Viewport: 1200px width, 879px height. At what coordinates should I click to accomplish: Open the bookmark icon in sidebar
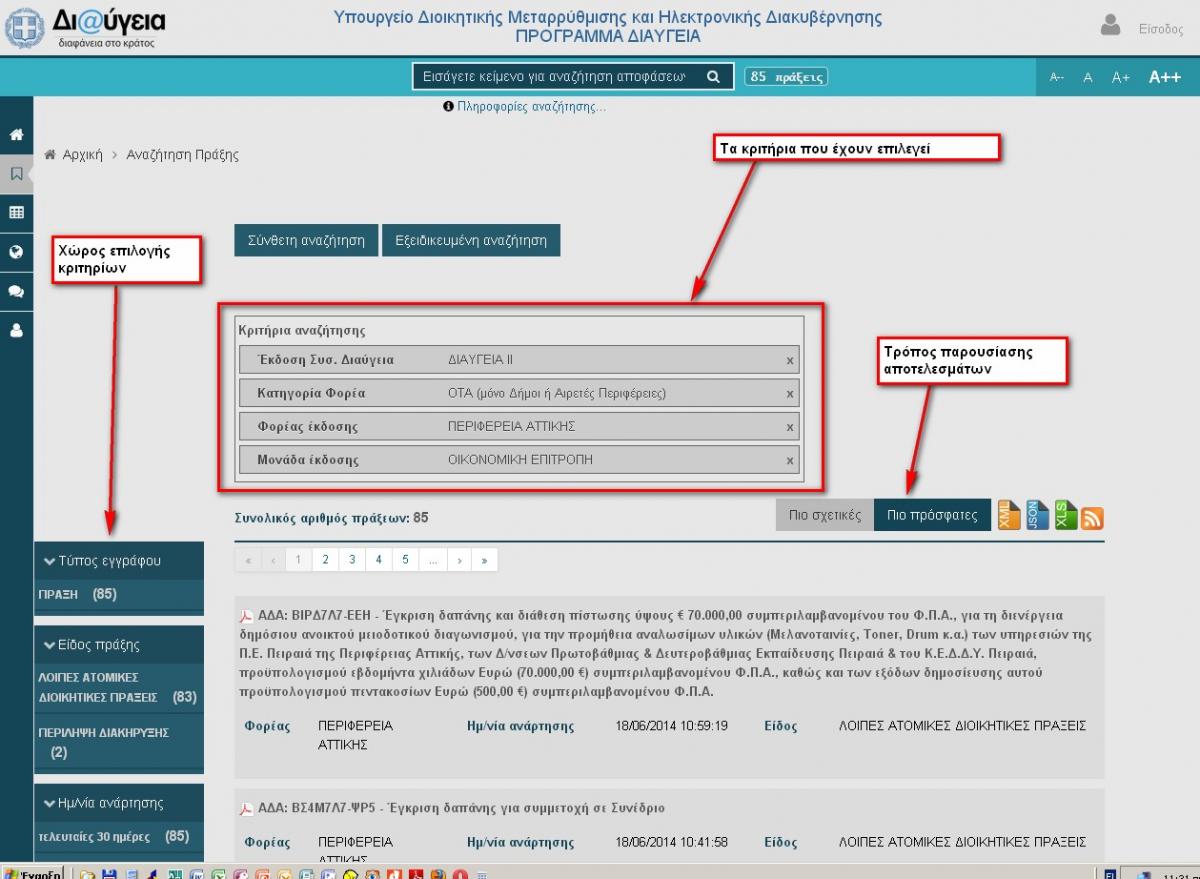click(x=16, y=174)
